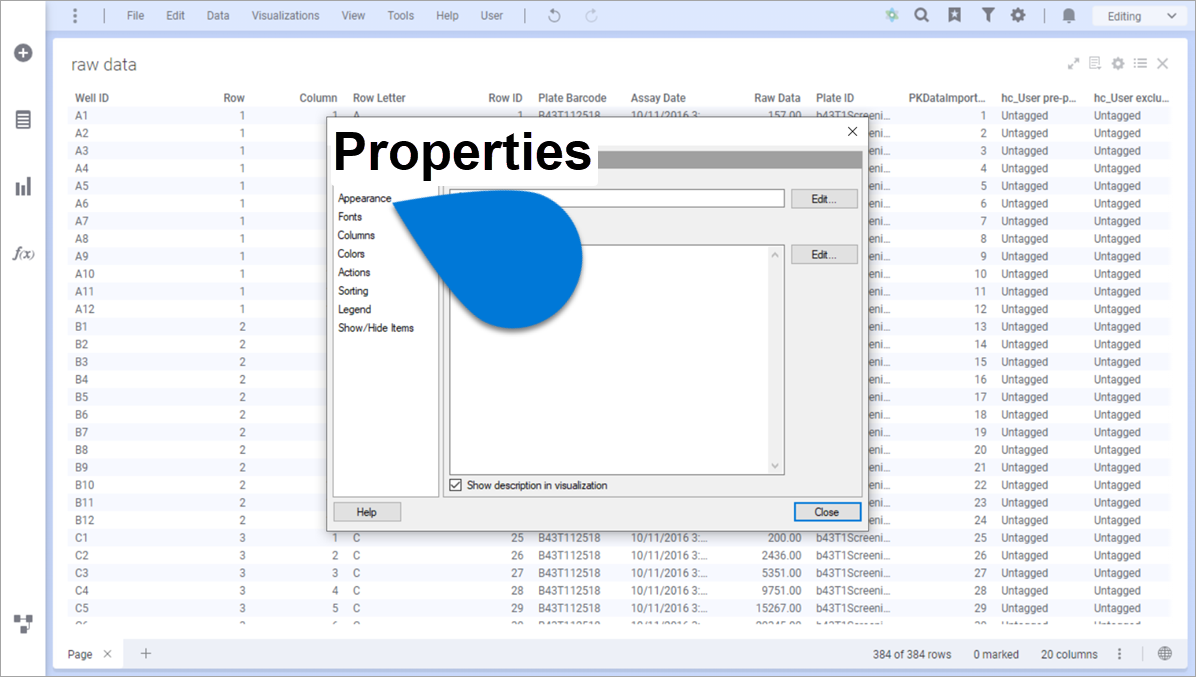Click the globe icon in status bar
This screenshot has height=677, width=1196.
1165,653
